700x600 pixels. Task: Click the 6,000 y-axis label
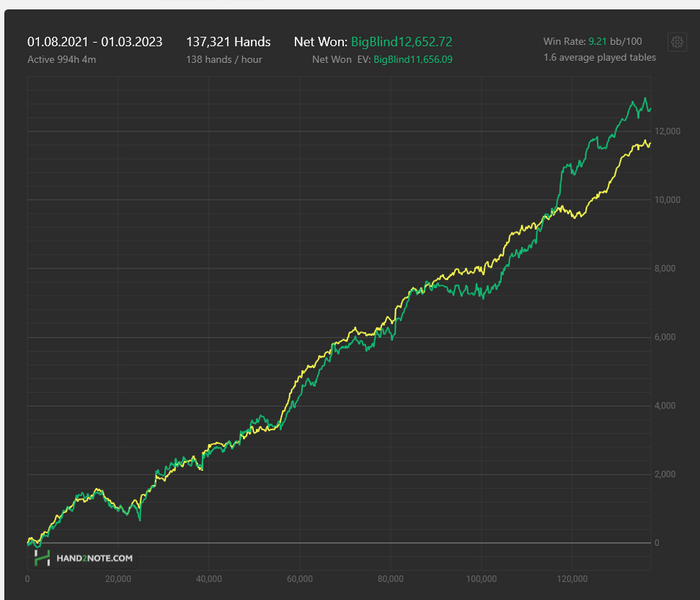point(665,337)
